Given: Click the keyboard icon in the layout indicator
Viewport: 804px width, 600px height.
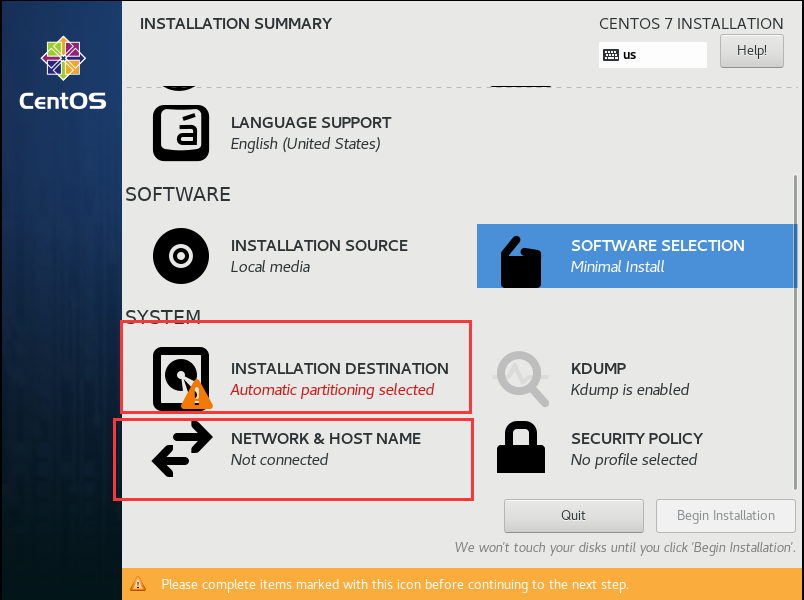Looking at the screenshot, I should 613,54.
